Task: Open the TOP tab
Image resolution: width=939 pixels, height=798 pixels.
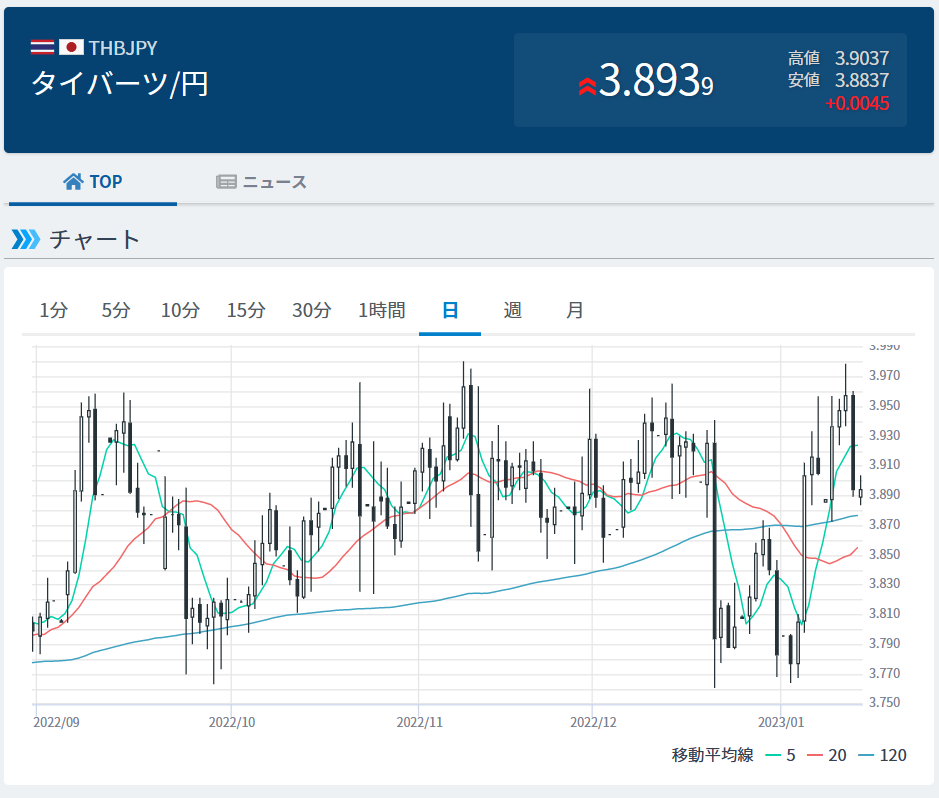Action: pyautogui.click(x=93, y=181)
